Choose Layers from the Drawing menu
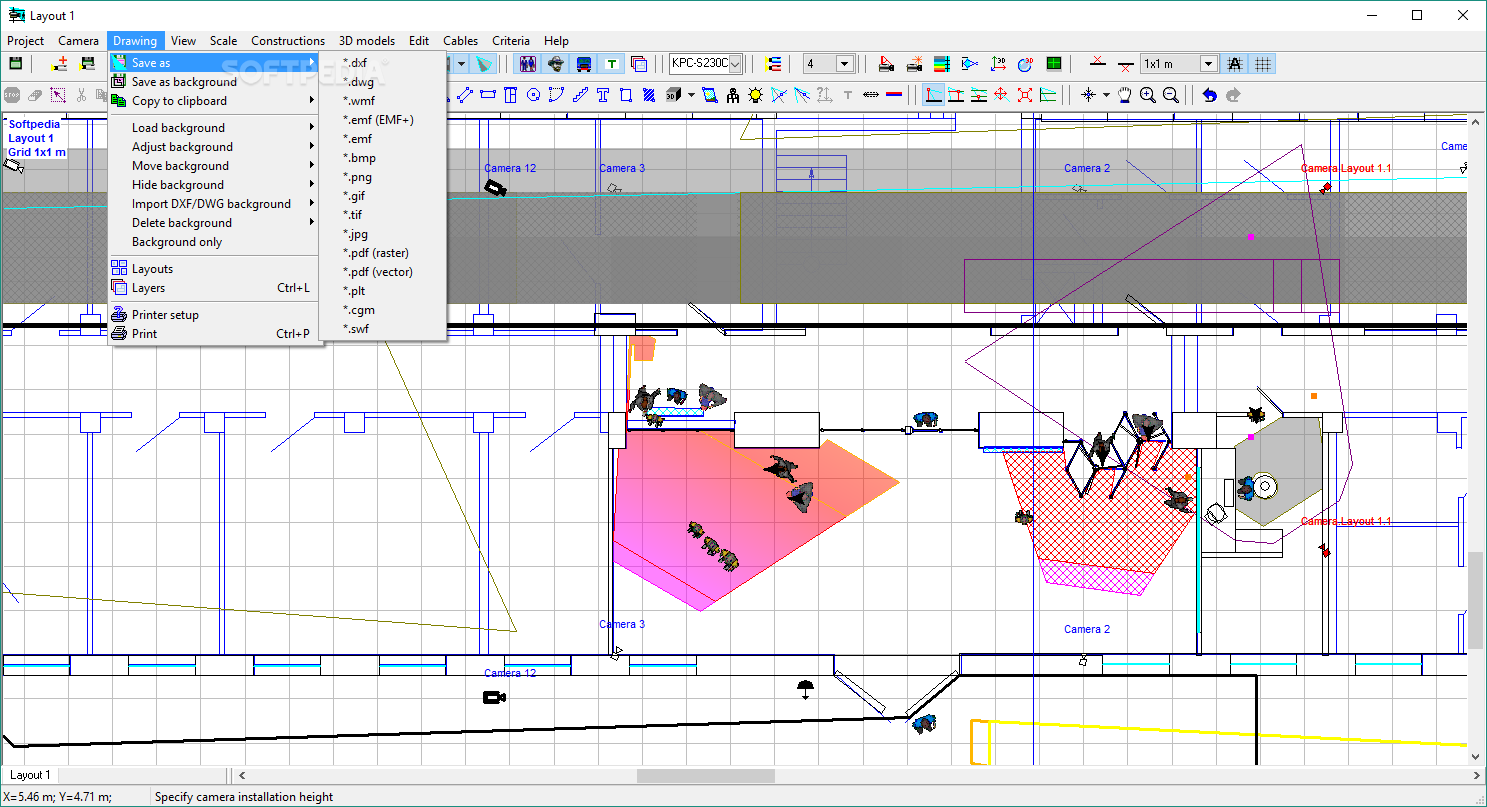 pos(216,288)
